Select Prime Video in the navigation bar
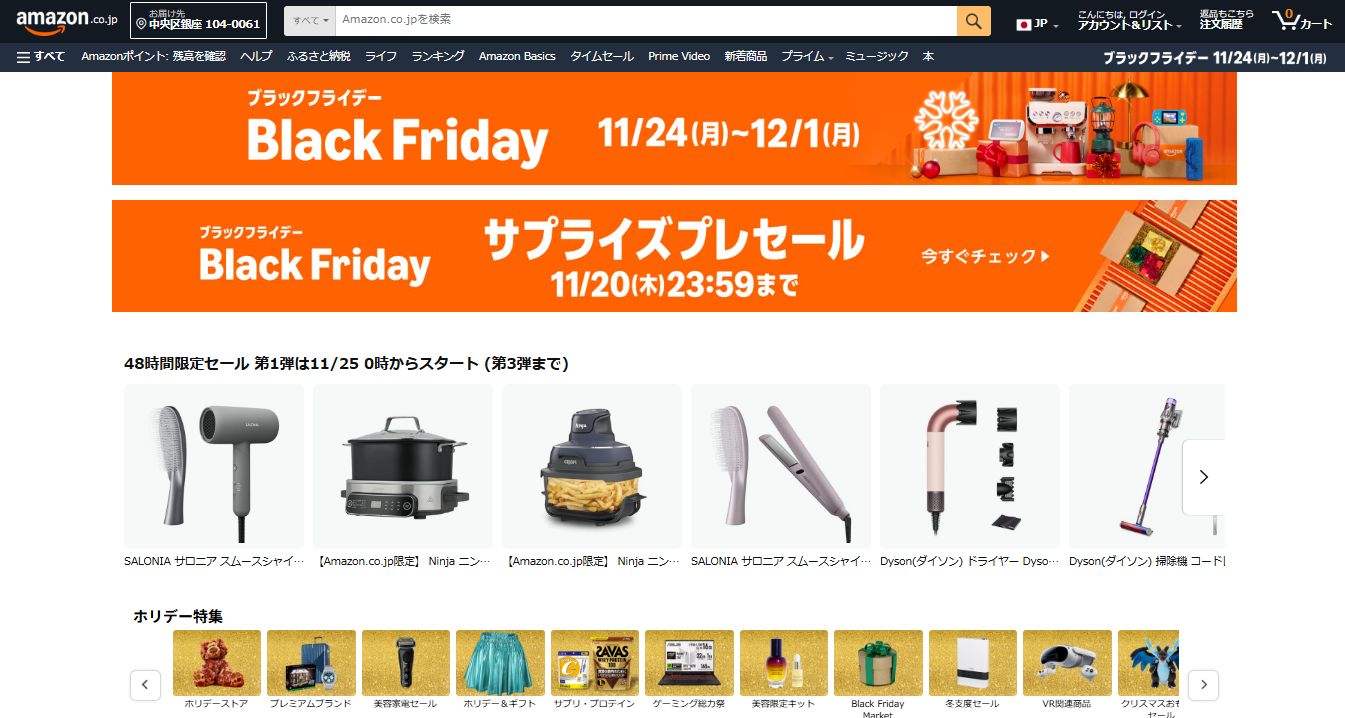Viewport: 1345px width, 718px height. [x=679, y=56]
